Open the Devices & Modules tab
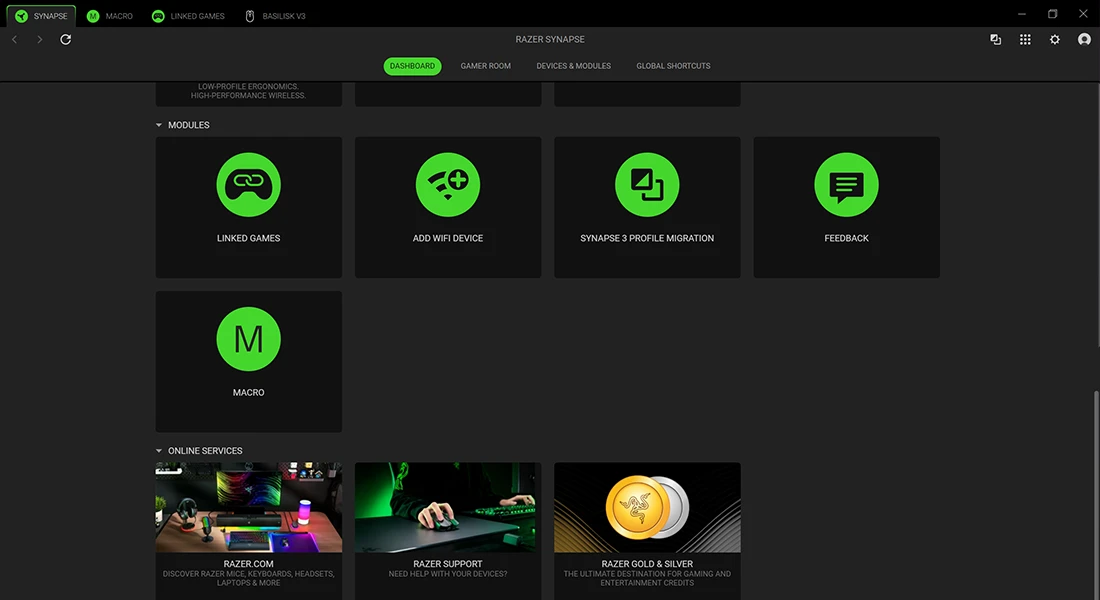 pos(573,66)
